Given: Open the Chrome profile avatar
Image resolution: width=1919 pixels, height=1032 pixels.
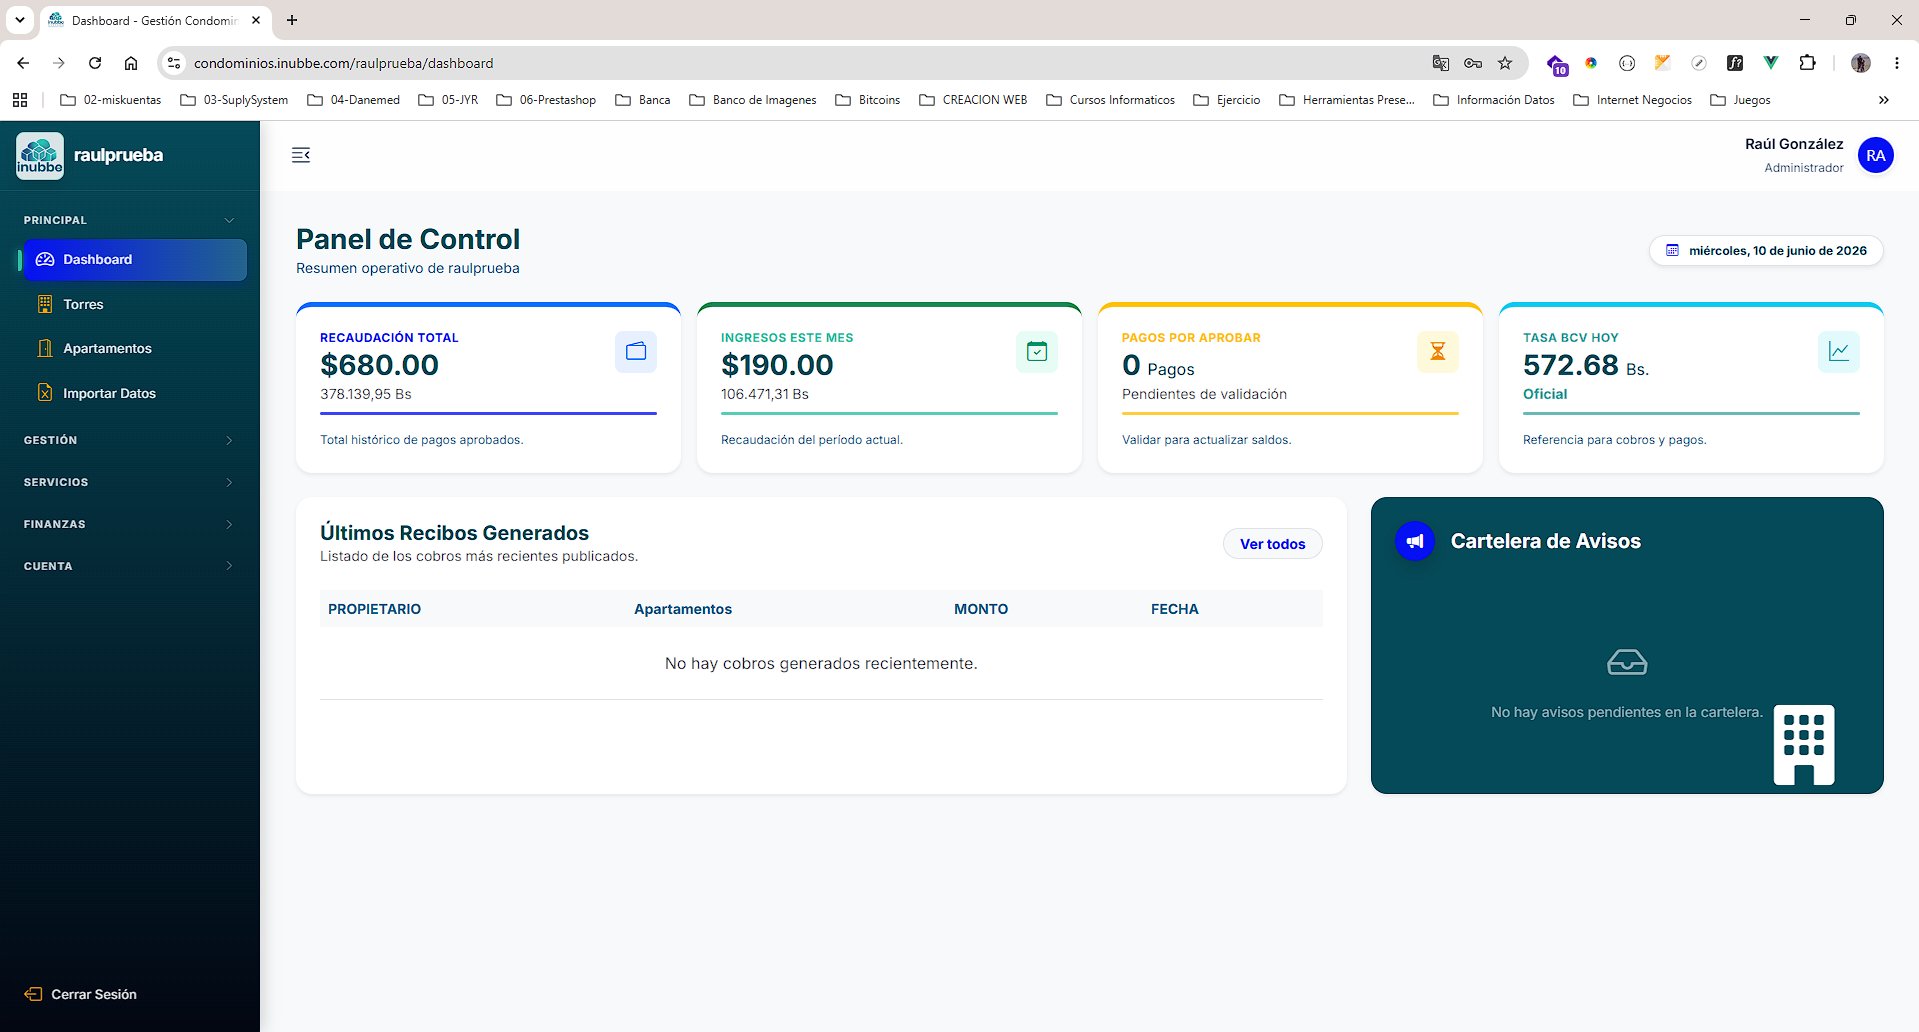Looking at the screenshot, I should pyautogui.click(x=1861, y=63).
